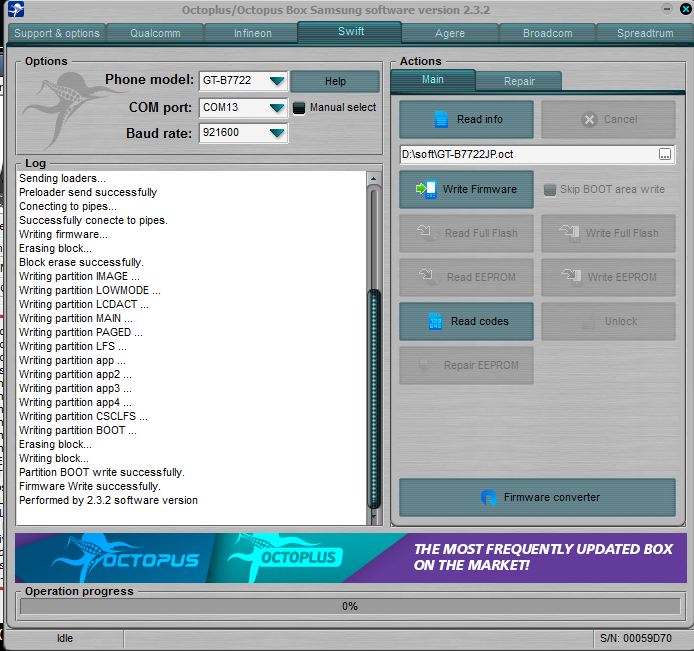Image resolution: width=694 pixels, height=651 pixels.
Task: Click the Octopus Octoplus banner ad
Action: pyautogui.click(x=351, y=558)
